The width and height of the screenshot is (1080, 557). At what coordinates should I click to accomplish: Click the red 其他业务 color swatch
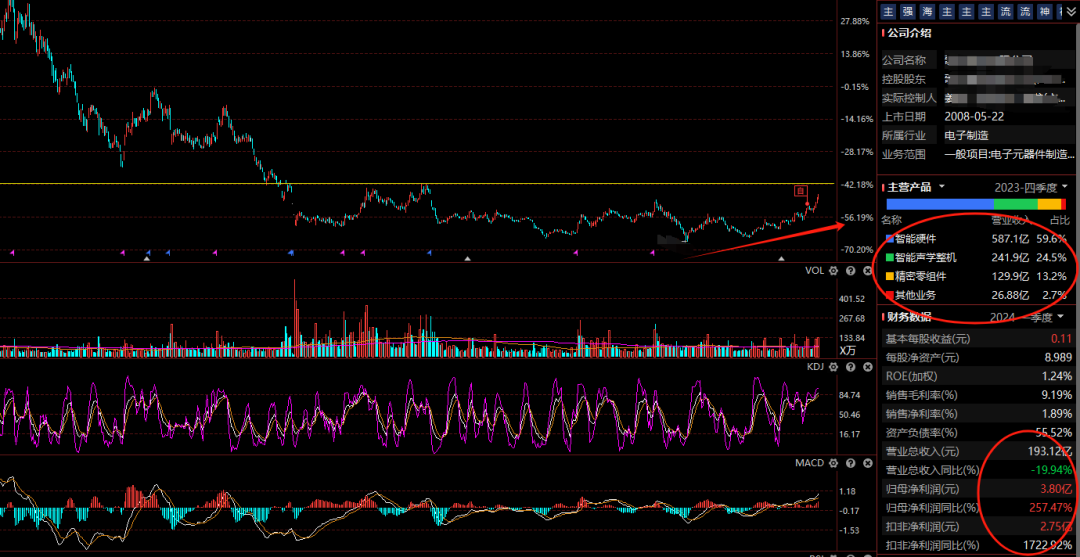click(889, 295)
